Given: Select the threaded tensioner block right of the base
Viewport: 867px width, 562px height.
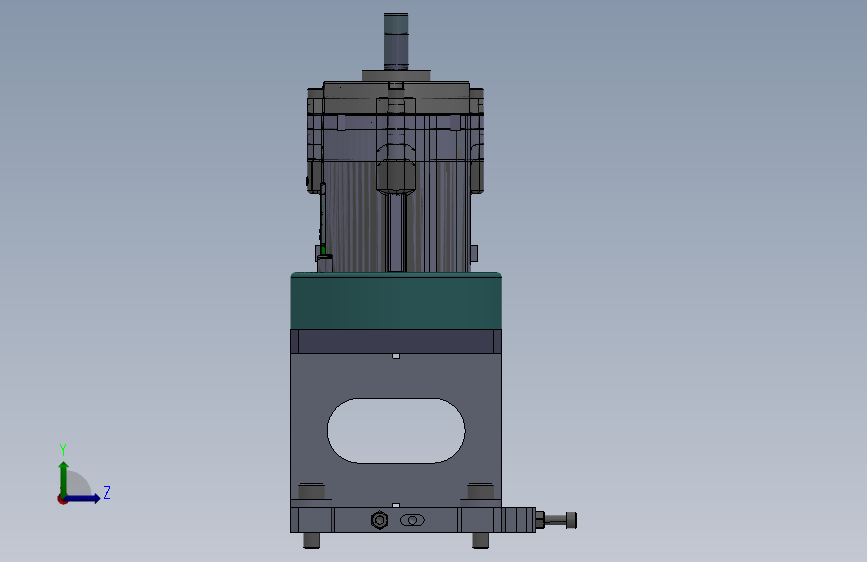Looking at the screenshot, I should pyautogui.click(x=519, y=520).
